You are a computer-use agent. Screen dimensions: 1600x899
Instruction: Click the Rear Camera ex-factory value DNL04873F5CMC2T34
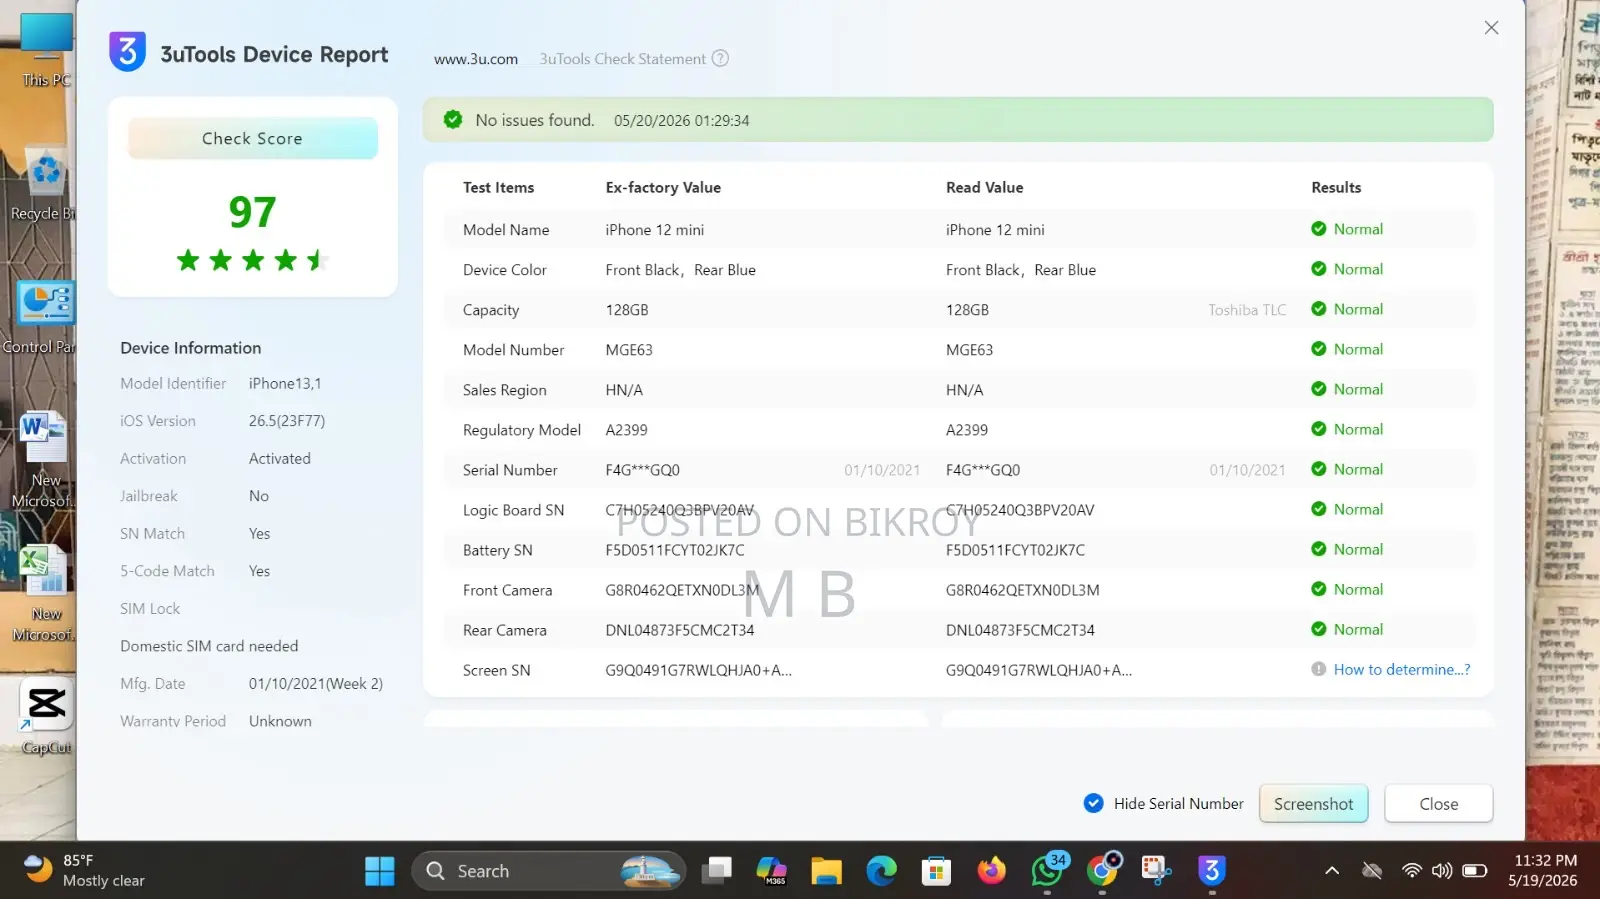(x=680, y=630)
